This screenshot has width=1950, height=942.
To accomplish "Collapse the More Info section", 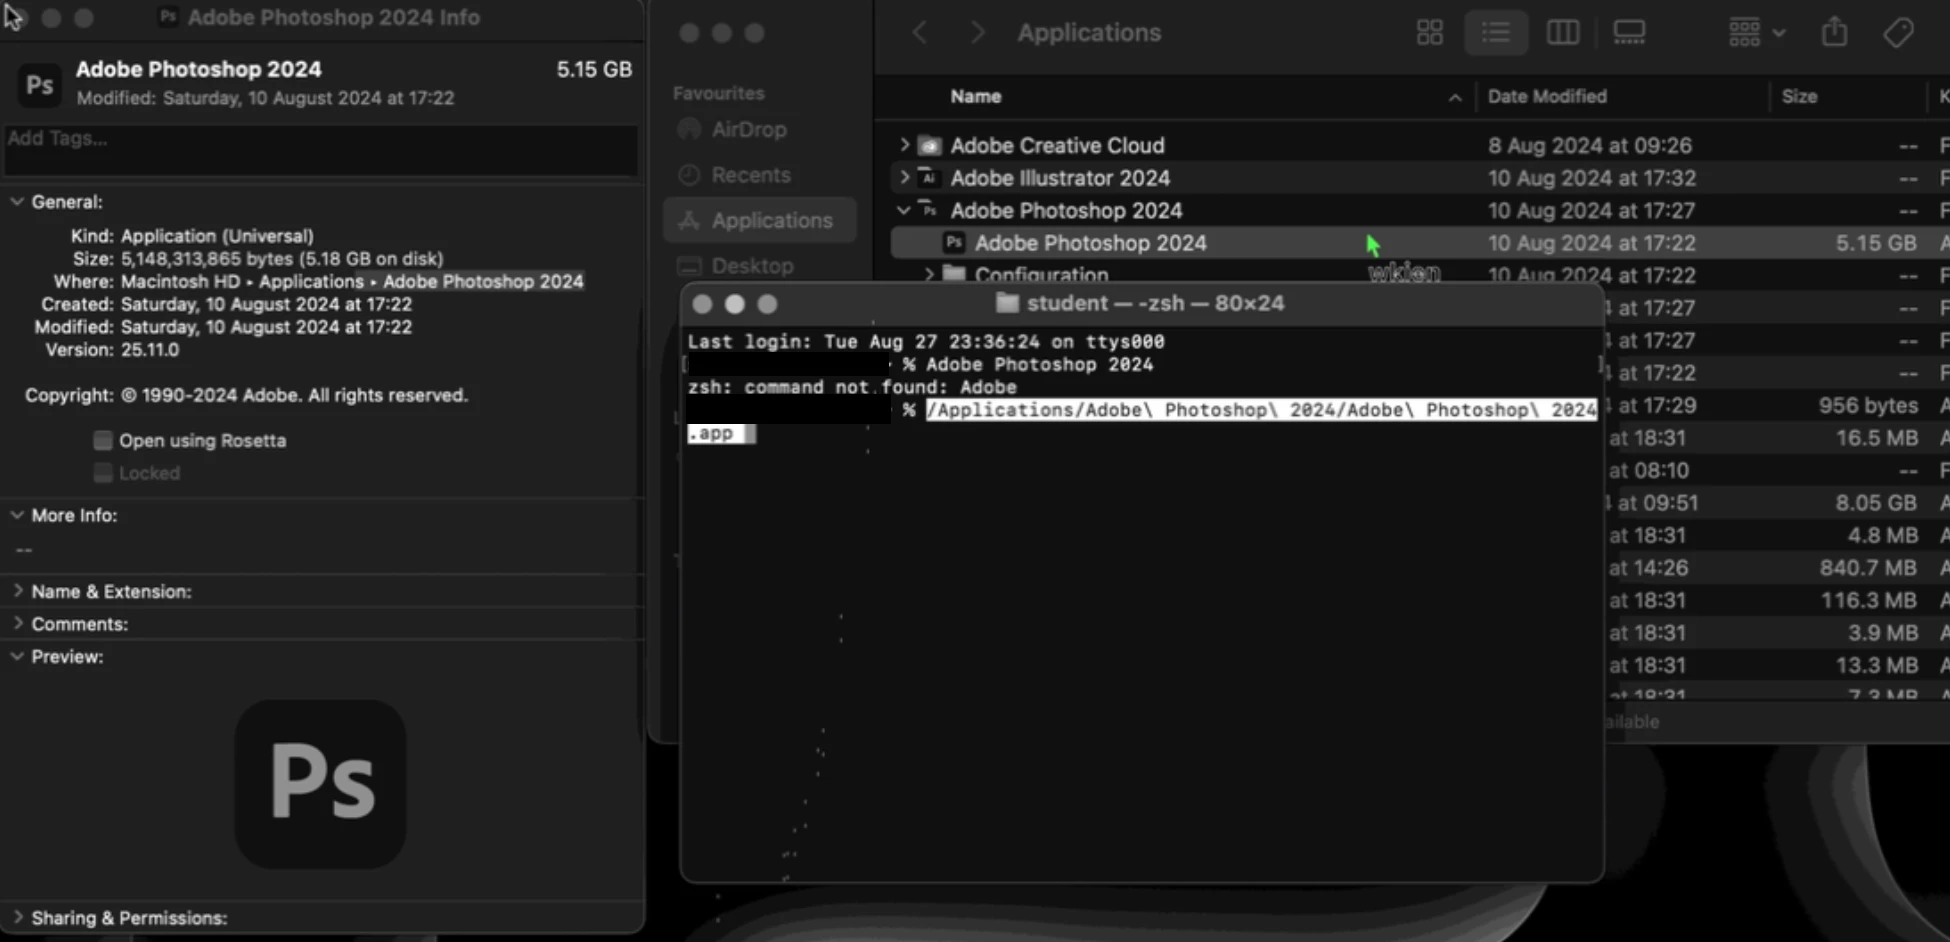I will (17, 515).
